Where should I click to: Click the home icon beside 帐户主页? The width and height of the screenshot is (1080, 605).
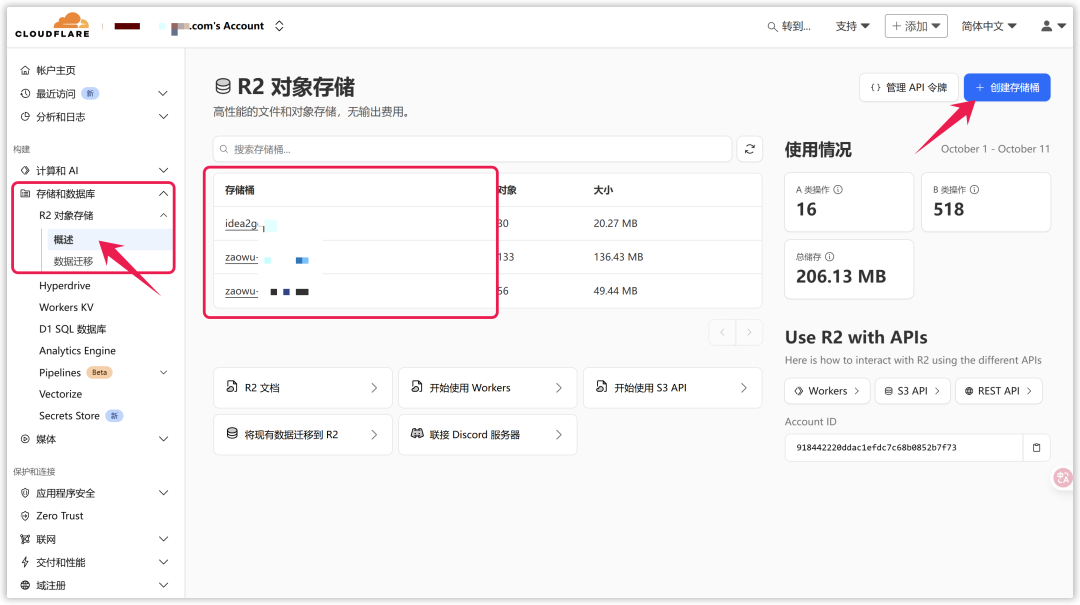pyautogui.click(x=25, y=70)
